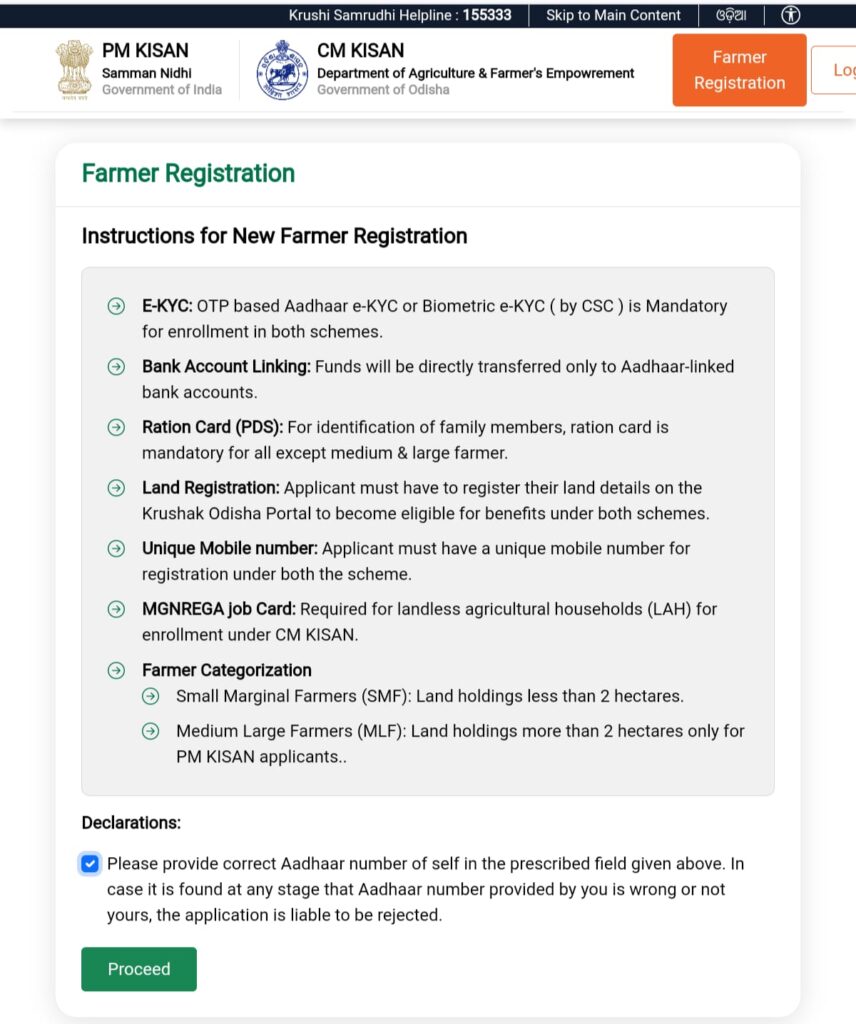
Task: Click the arrow icon beside Farmer Categorization
Action: (116, 670)
